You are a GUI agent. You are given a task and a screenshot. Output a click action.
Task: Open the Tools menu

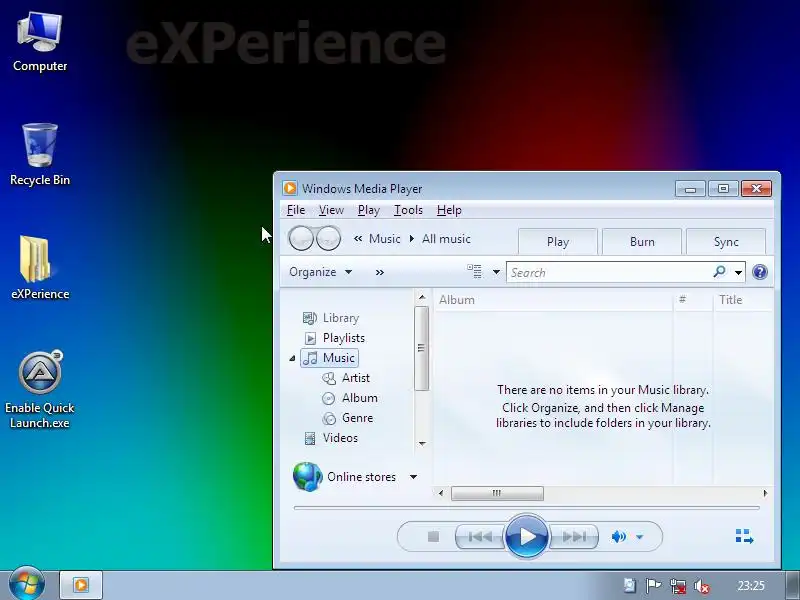pos(408,210)
